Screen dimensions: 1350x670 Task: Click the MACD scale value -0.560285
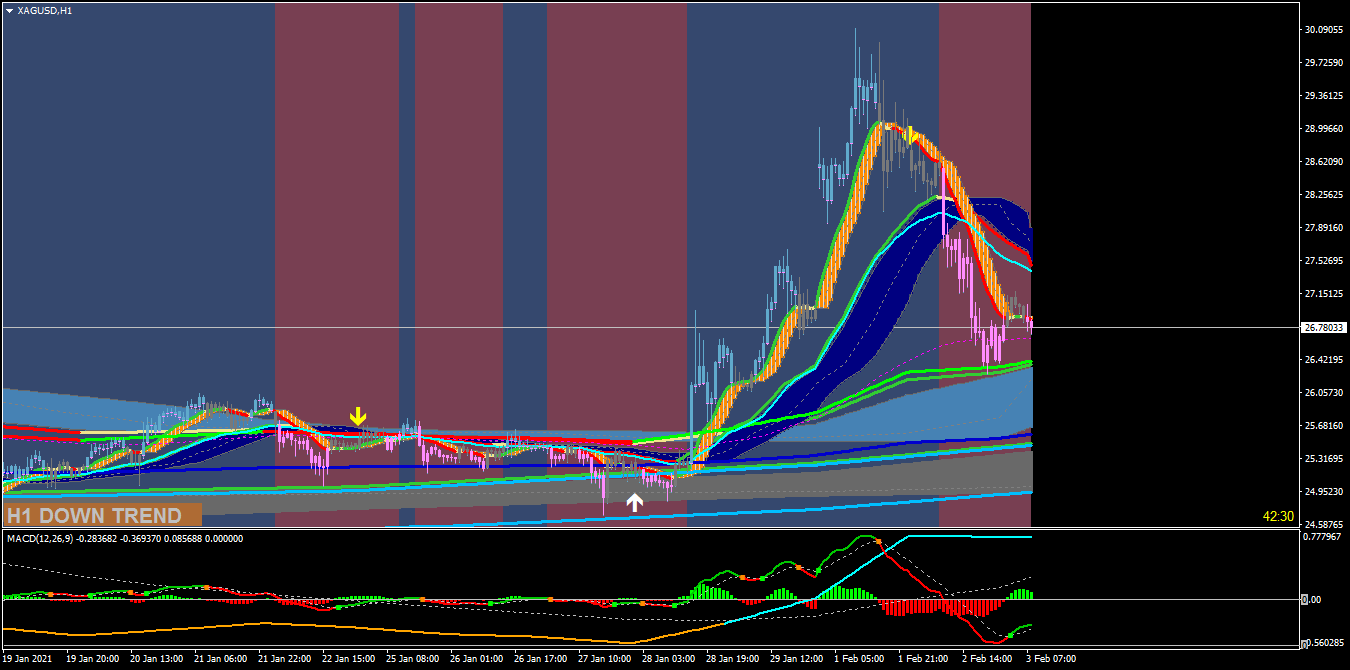[x=1323, y=644]
